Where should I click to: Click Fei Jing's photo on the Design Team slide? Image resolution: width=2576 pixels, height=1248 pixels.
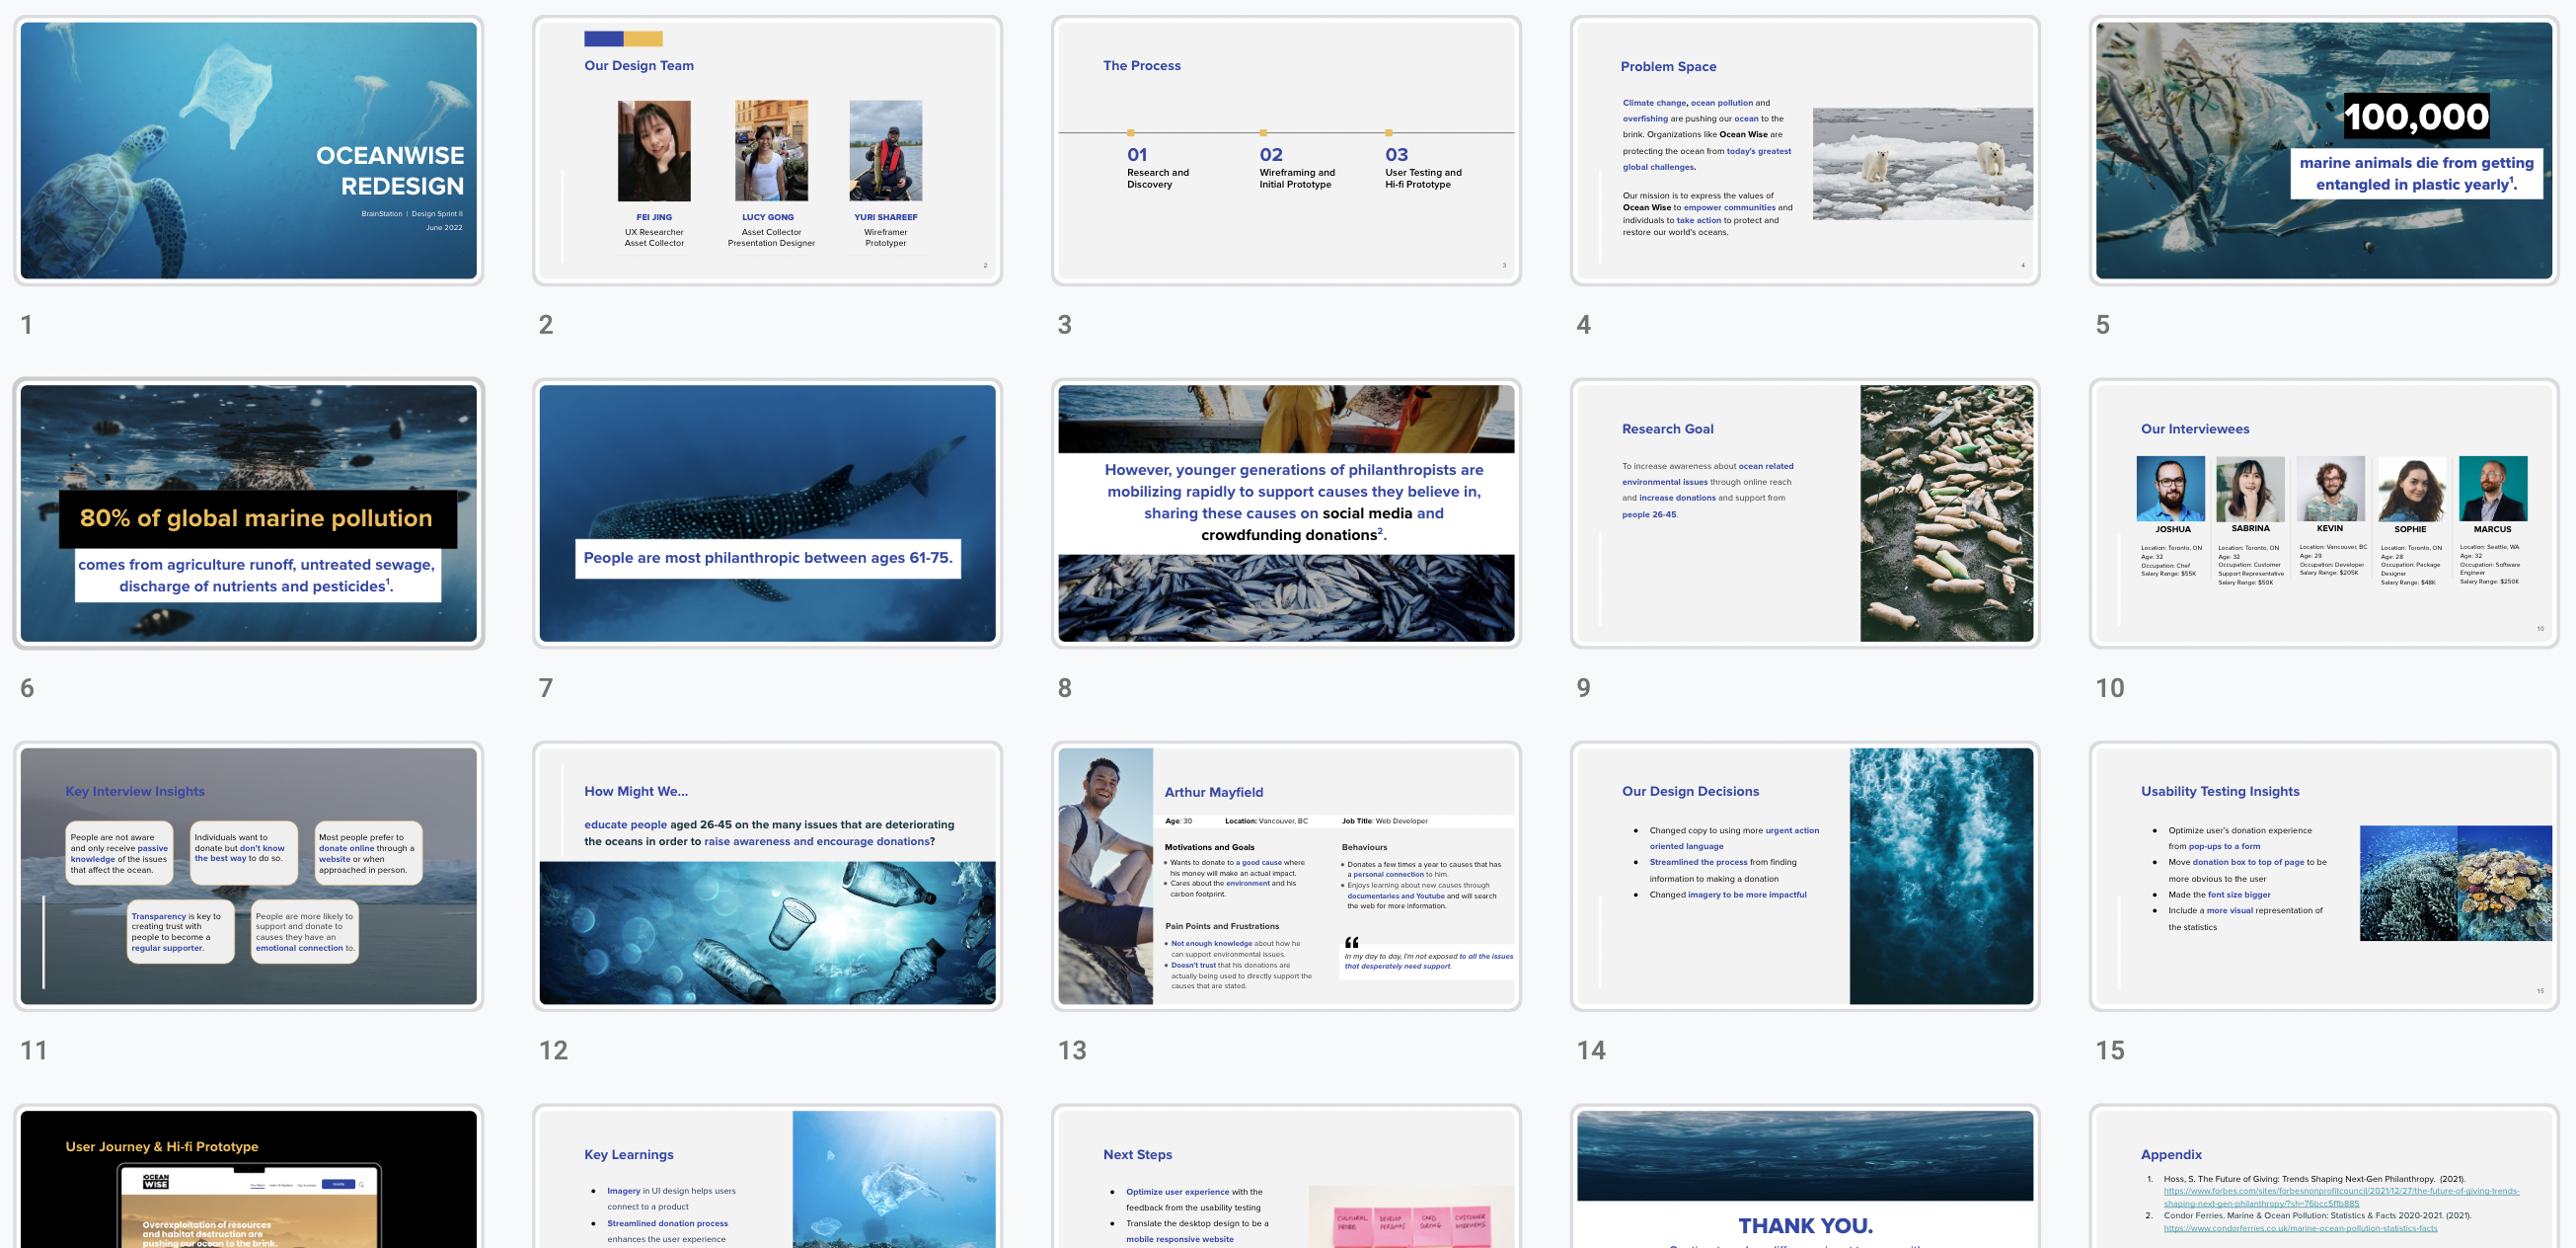tap(654, 151)
